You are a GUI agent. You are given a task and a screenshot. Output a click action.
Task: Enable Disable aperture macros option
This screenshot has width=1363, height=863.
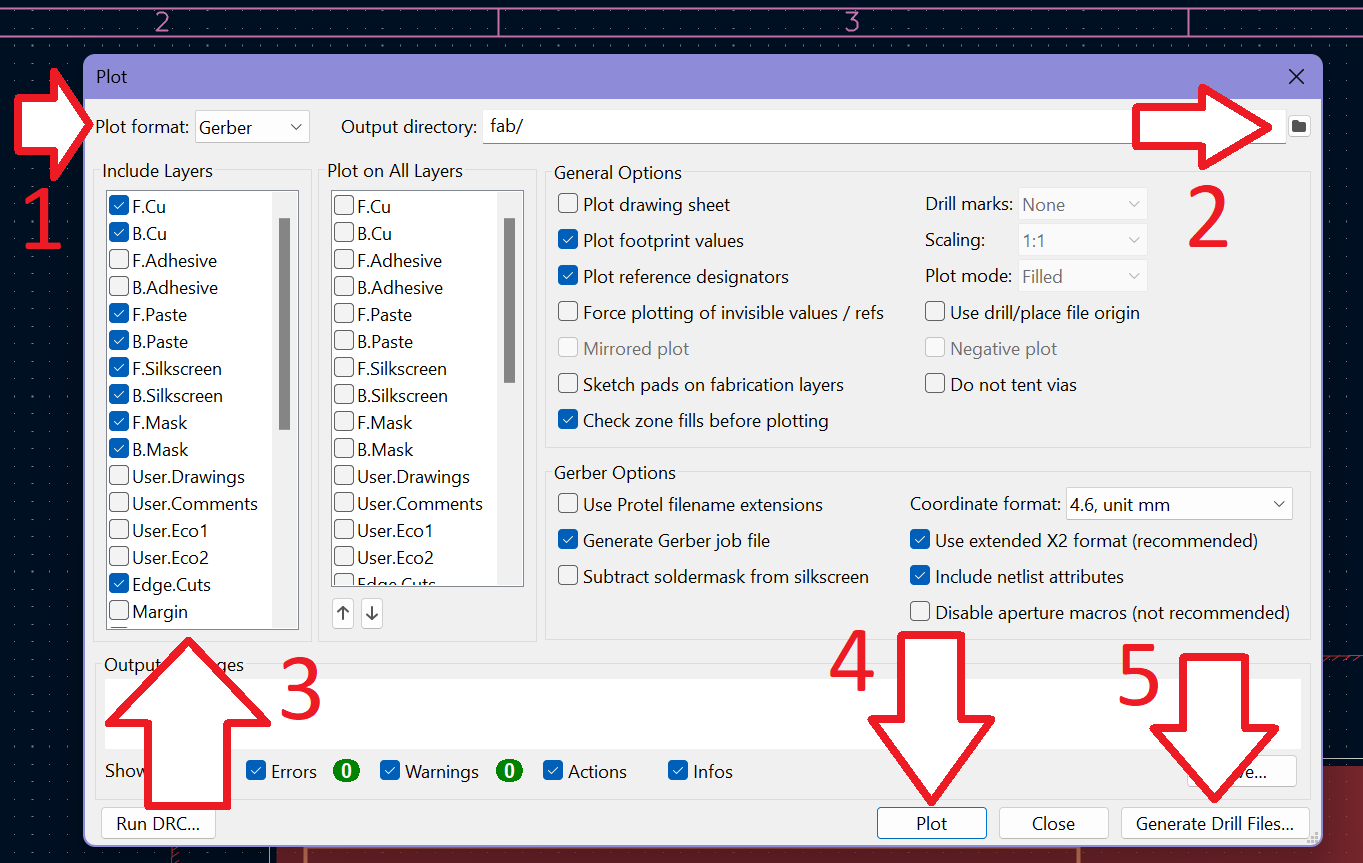click(920, 612)
